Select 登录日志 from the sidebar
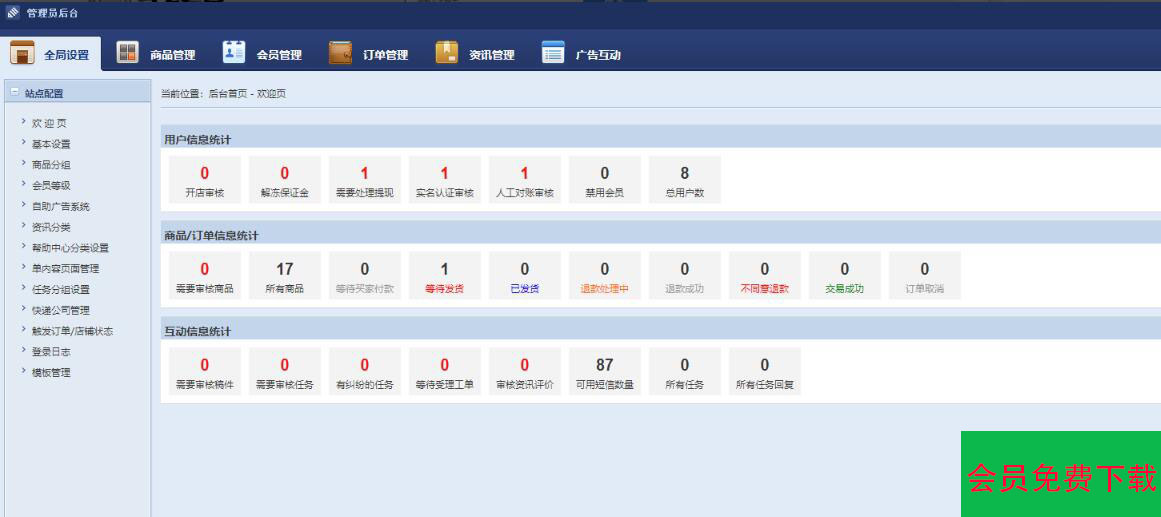 click(x=51, y=352)
